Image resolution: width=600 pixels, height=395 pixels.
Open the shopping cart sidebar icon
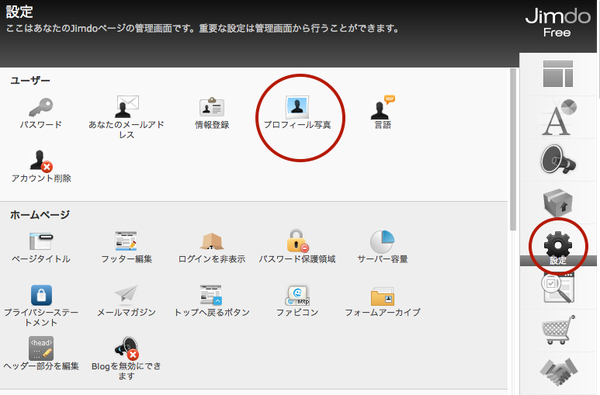(x=559, y=329)
